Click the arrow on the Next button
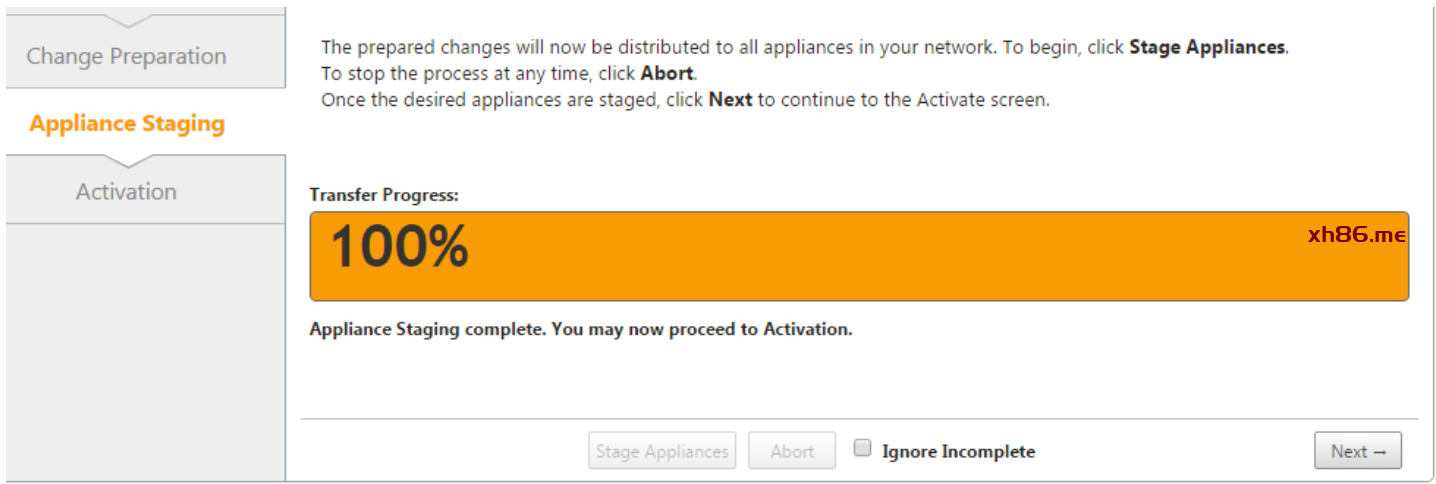The image size is (1436, 484). pyautogui.click(x=1380, y=452)
